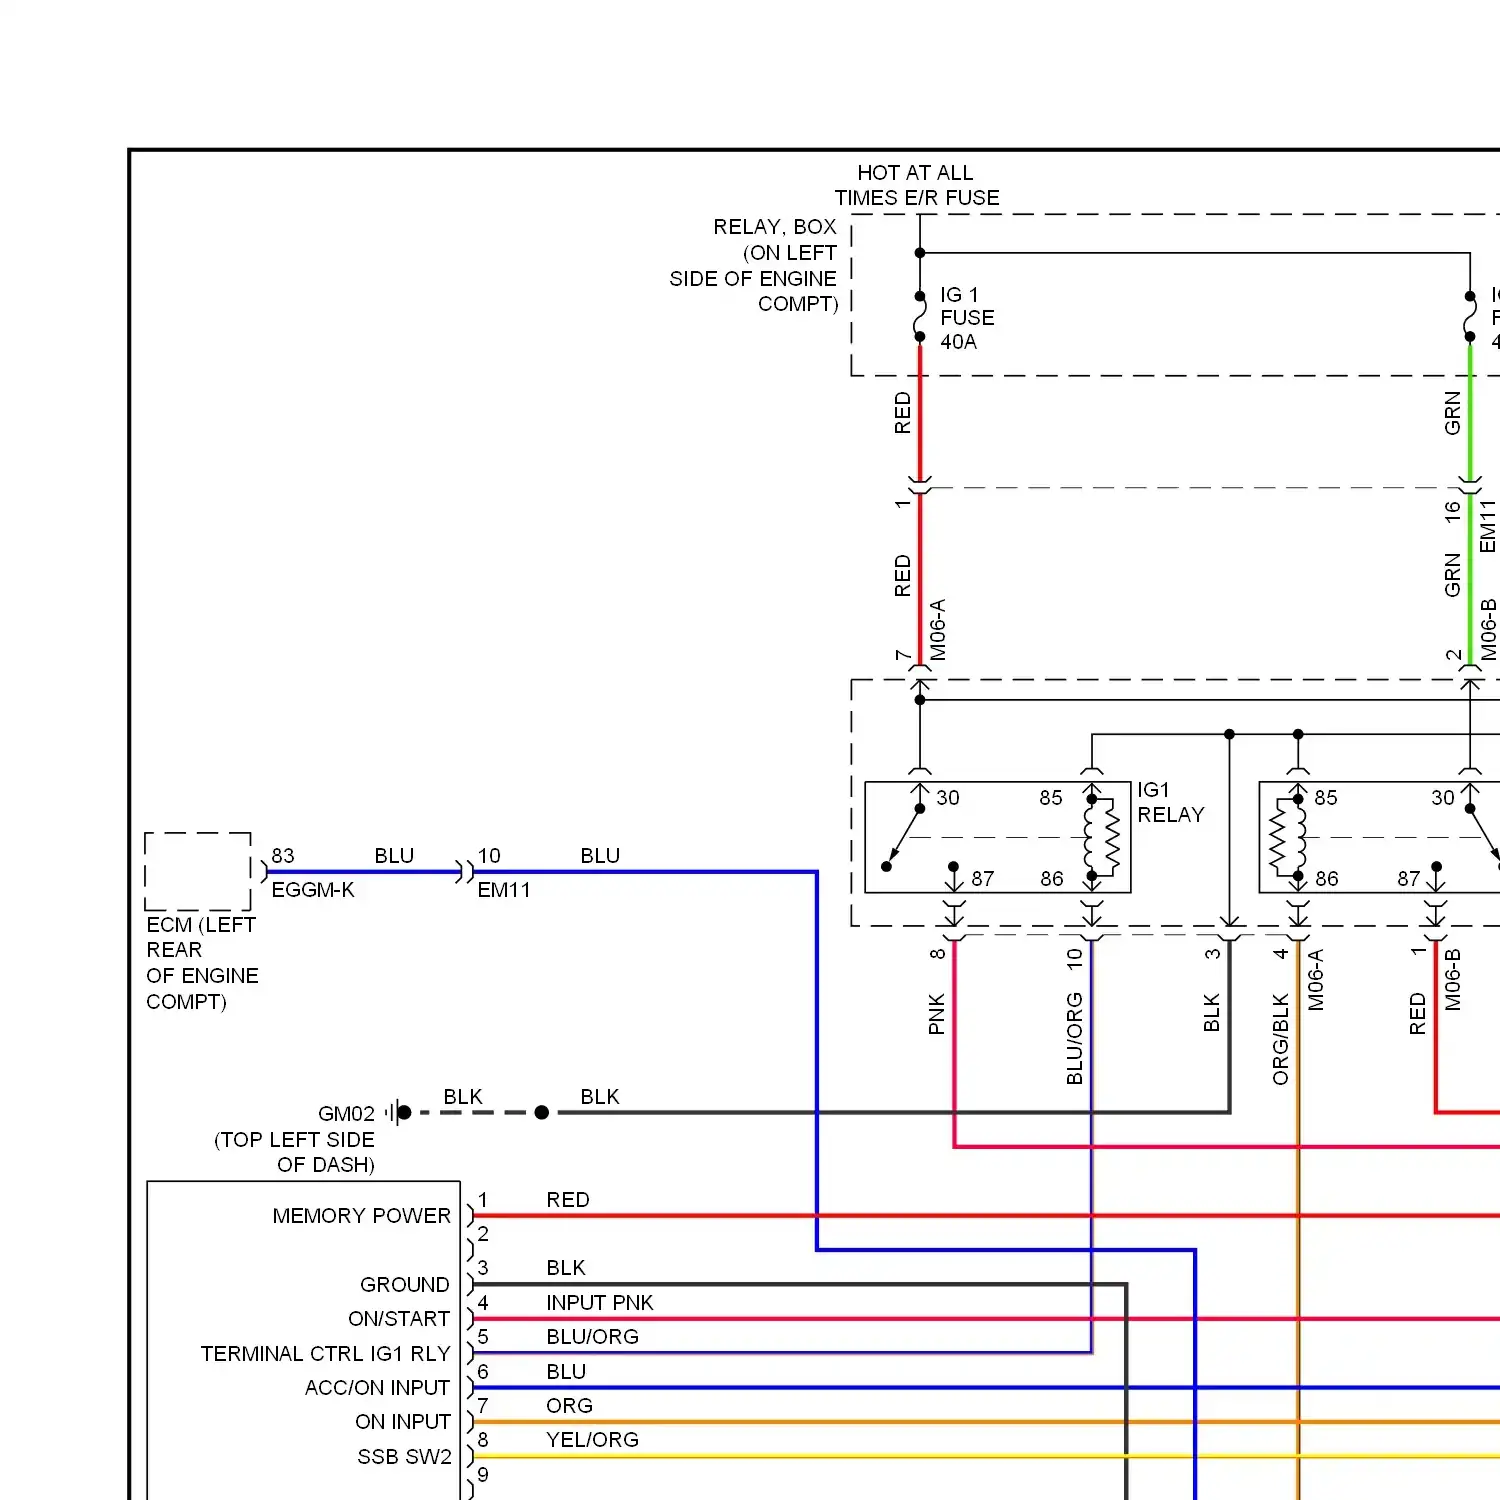Viewport: 1500px width, 1500px height.
Task: Click terminal 30 of the IG1 RELAY
Action: [948, 798]
